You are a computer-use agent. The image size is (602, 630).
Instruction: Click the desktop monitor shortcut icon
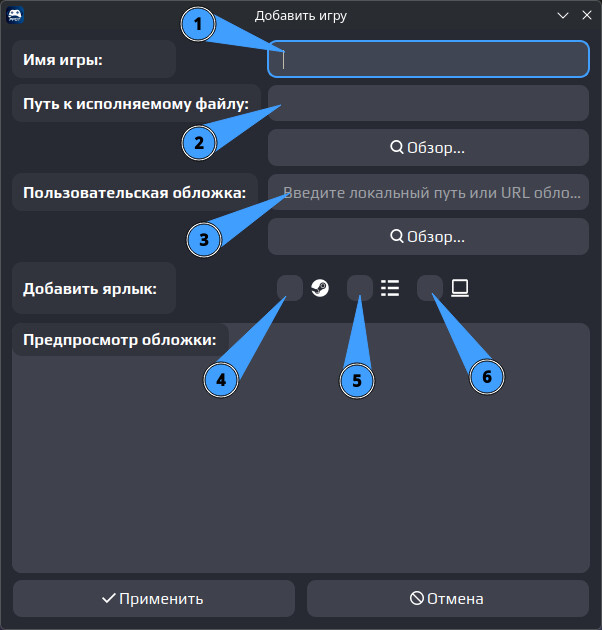point(460,288)
